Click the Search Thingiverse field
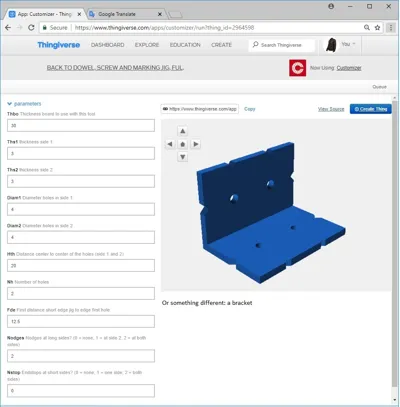Screen dimensions: 400x407 click(281, 45)
